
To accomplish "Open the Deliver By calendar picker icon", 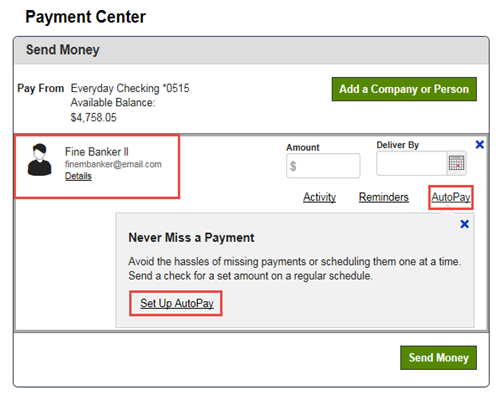I will pyautogui.click(x=456, y=163).
